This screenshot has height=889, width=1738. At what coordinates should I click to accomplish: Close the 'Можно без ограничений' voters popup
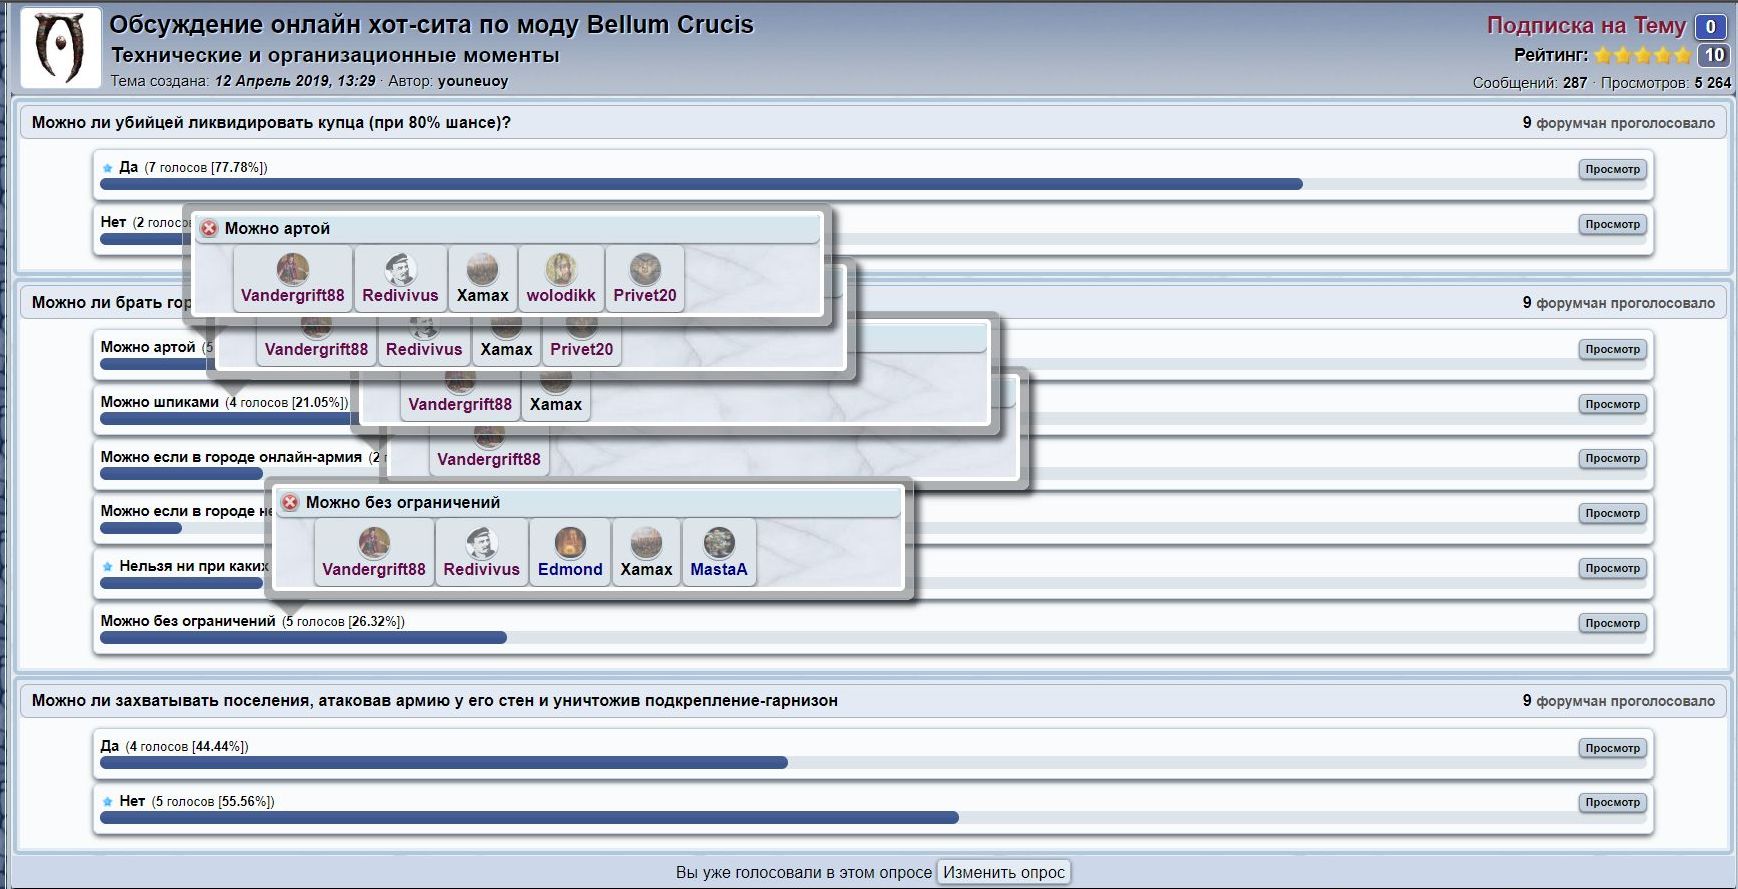(290, 503)
